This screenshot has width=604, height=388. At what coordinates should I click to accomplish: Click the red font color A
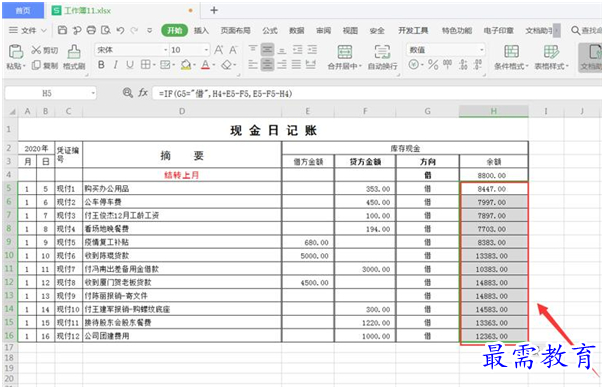pyautogui.click(x=205, y=65)
